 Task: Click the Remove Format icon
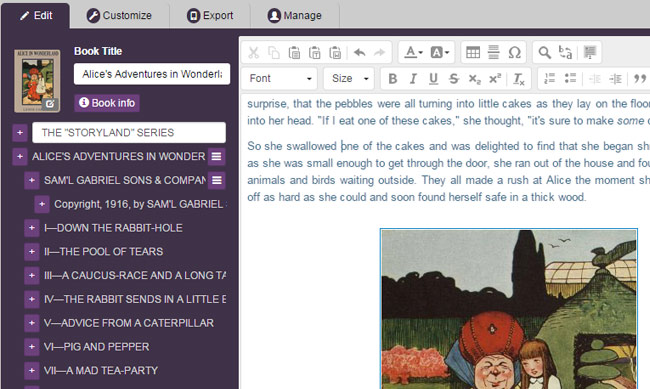click(x=519, y=78)
